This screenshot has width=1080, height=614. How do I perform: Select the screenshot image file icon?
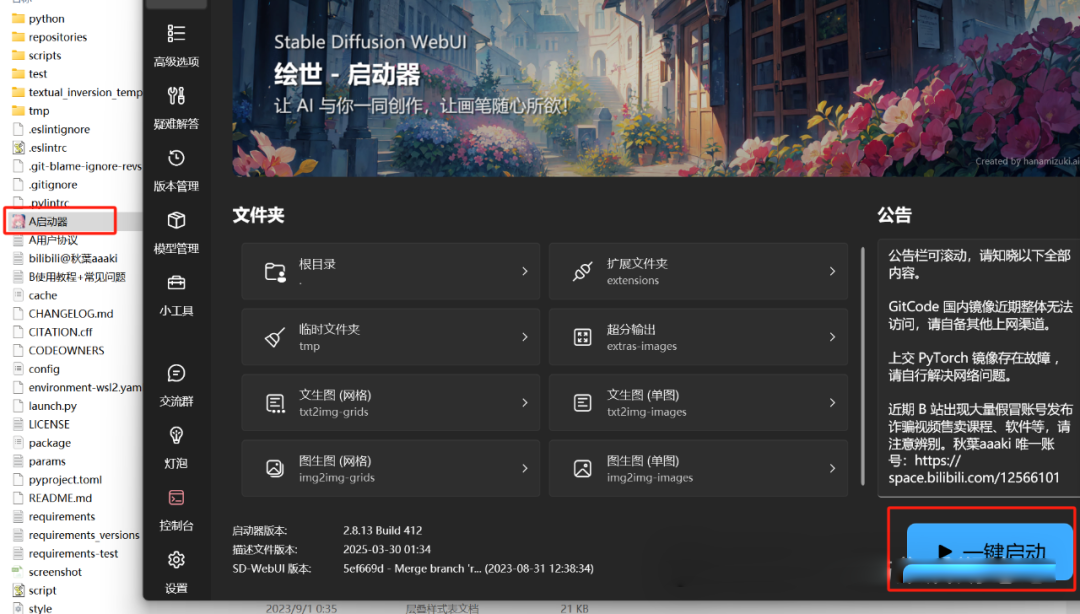19,572
